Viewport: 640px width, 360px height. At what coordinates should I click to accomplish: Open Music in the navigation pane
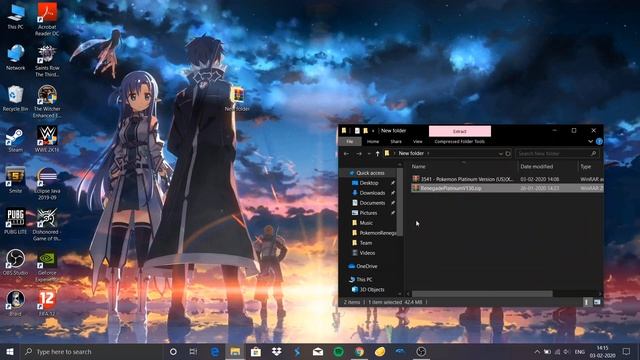(x=366, y=223)
